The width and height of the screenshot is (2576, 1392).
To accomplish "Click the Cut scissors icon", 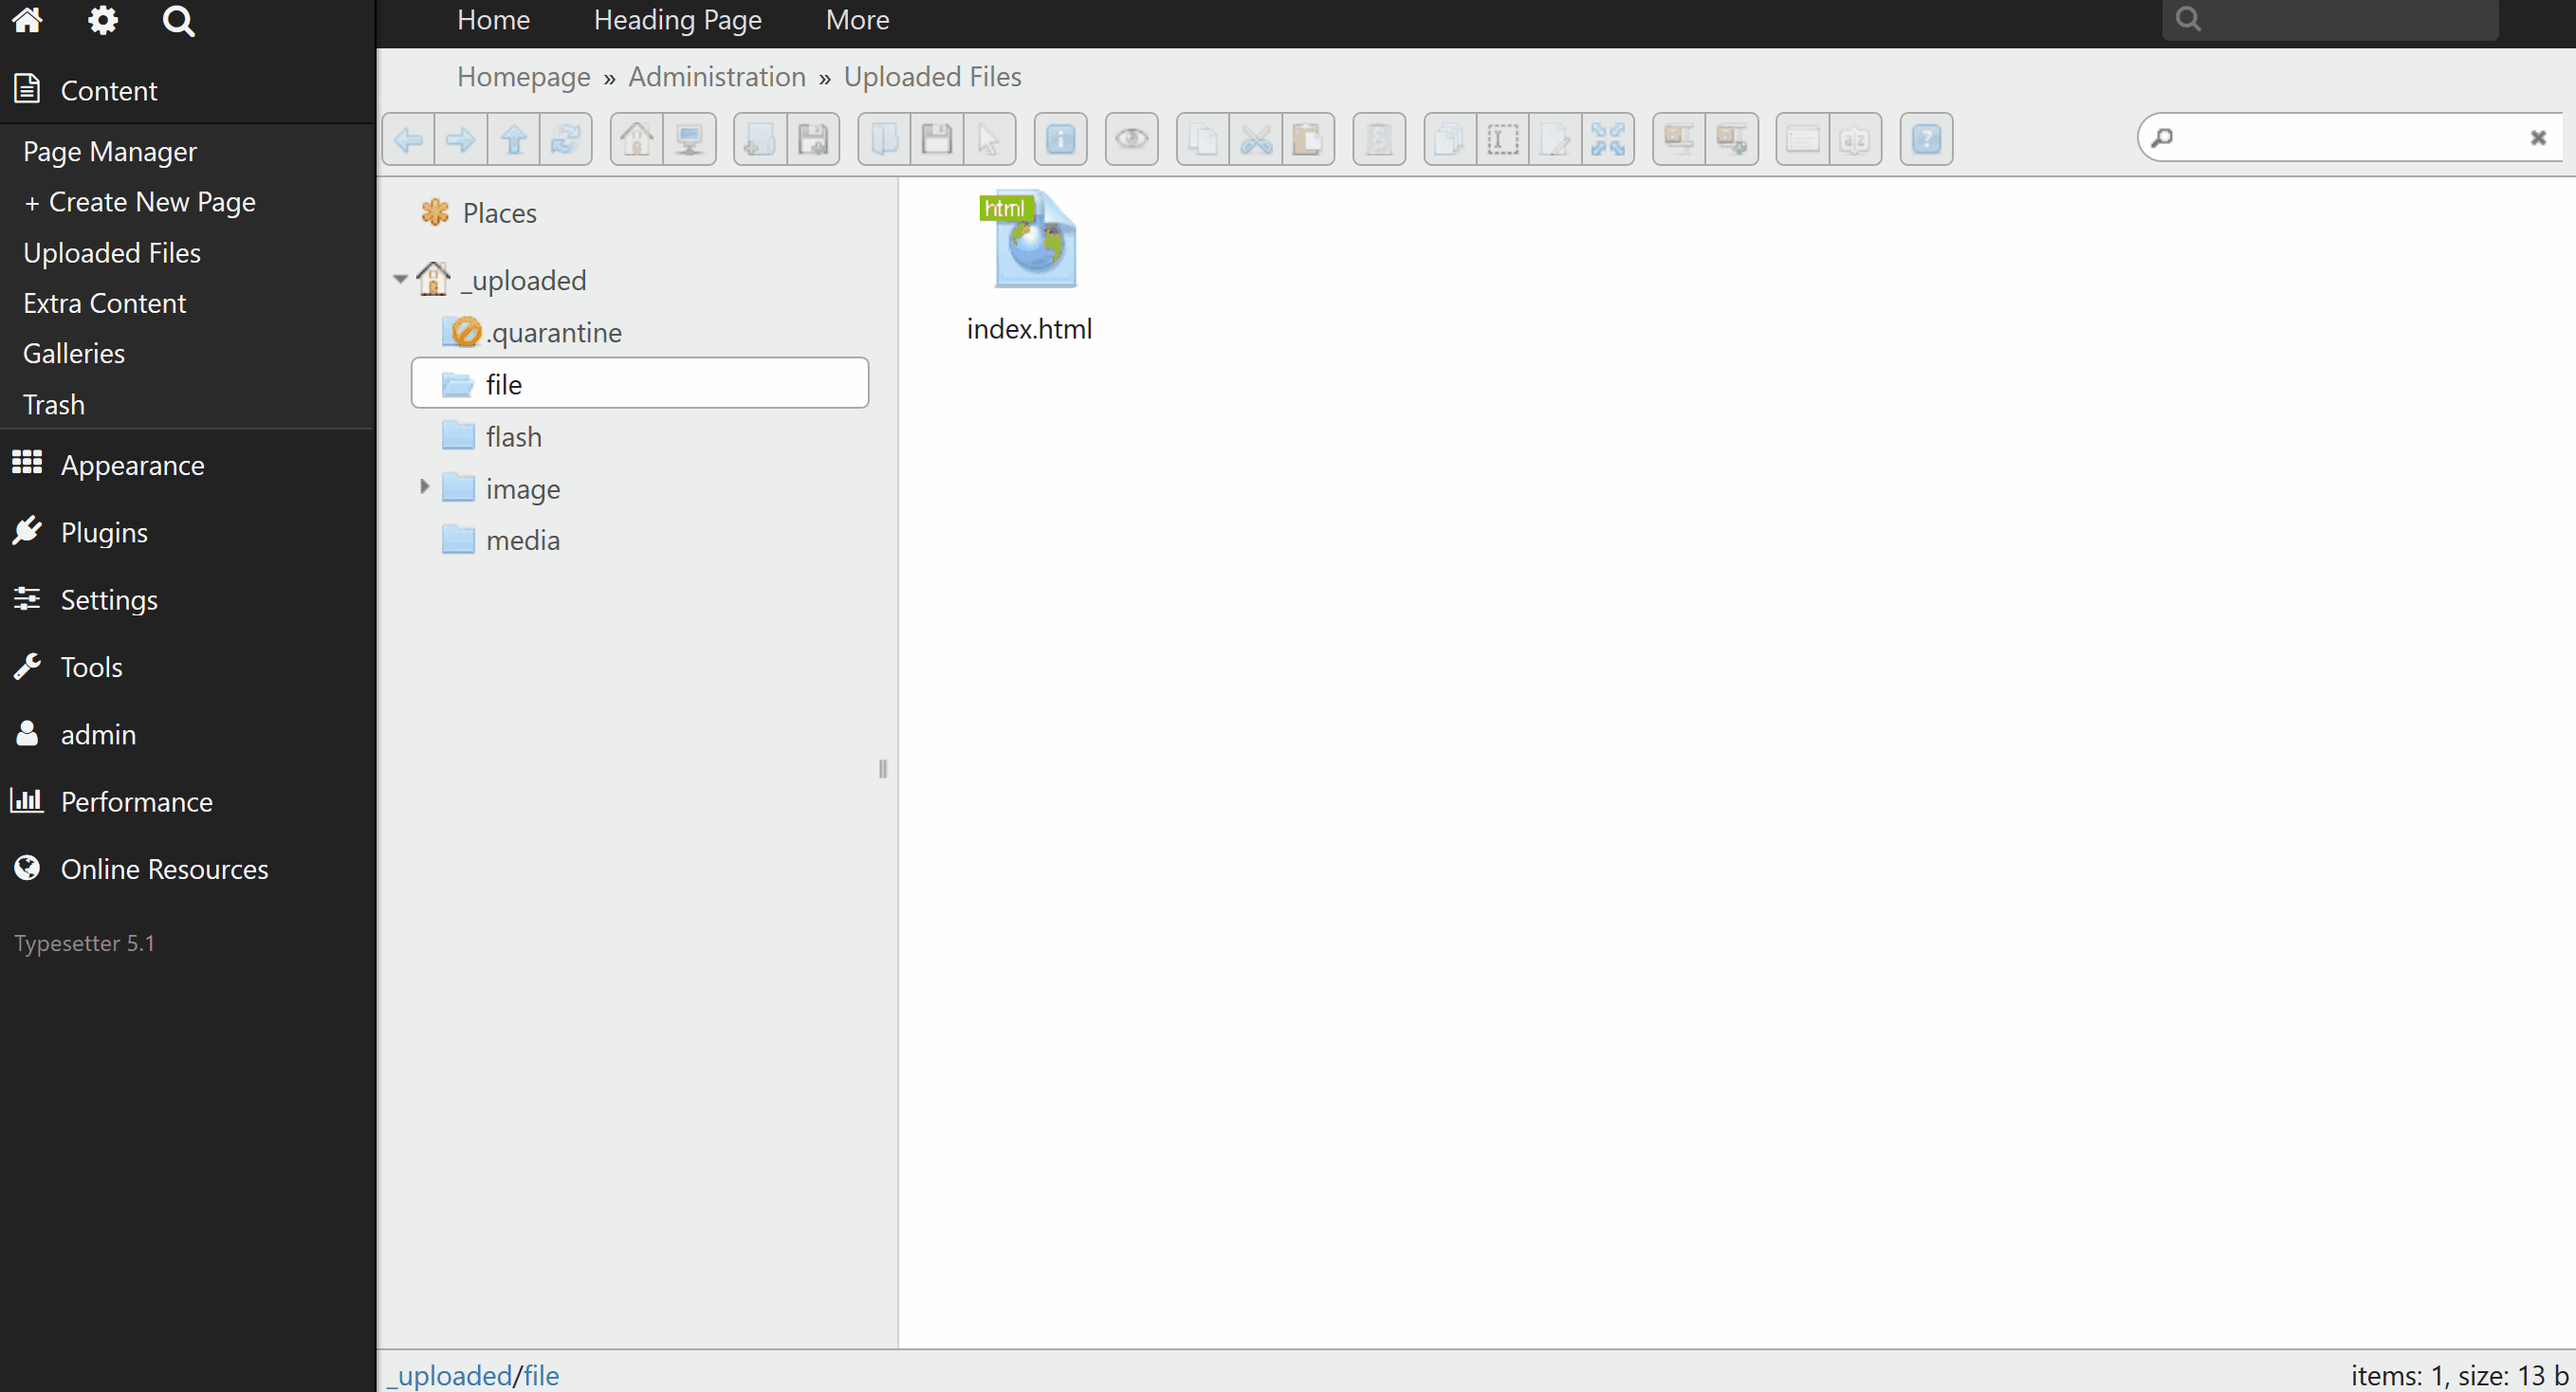I will click(1255, 139).
